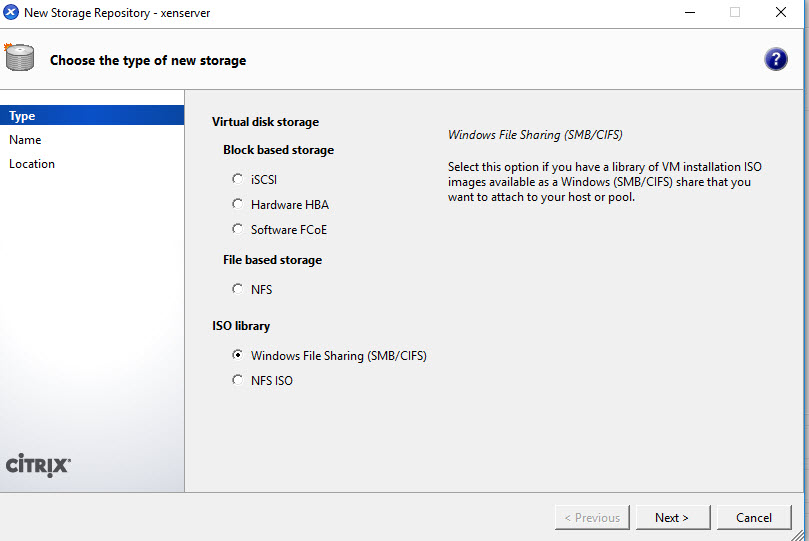Go to the Name wizard step

tap(25, 140)
